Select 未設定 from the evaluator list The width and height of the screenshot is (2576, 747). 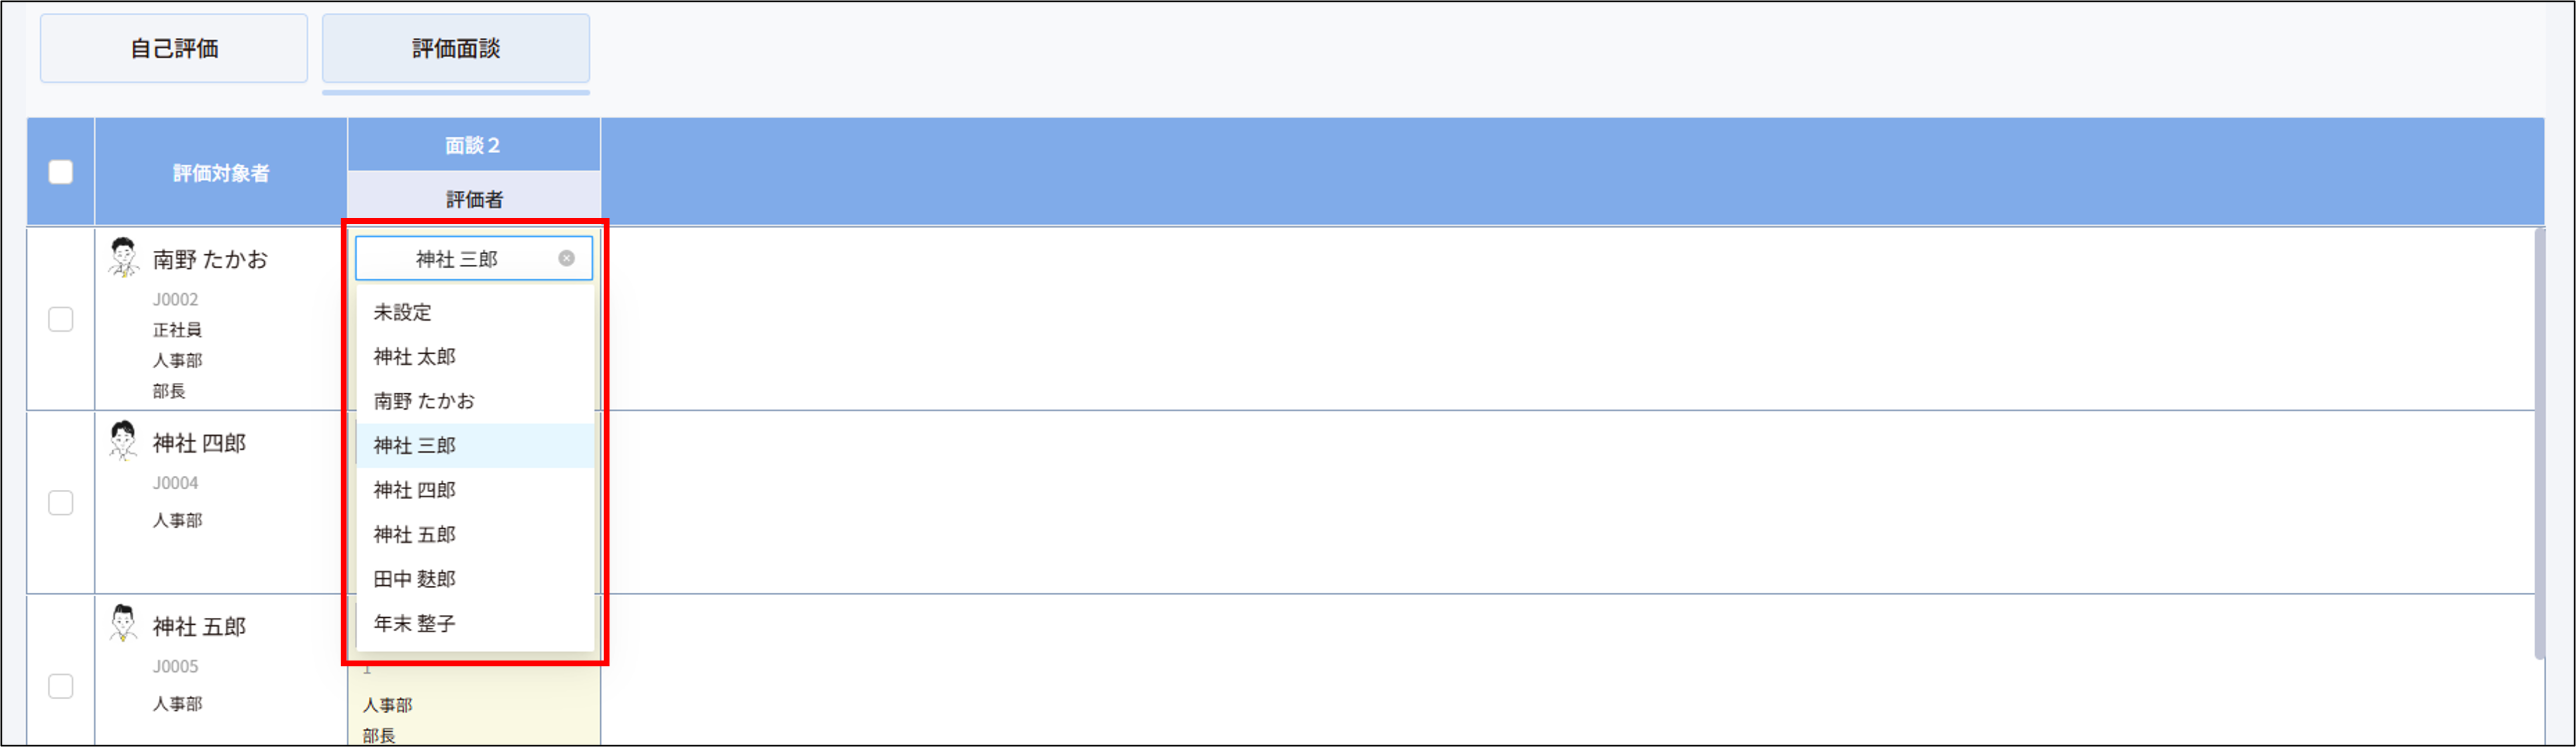(403, 312)
